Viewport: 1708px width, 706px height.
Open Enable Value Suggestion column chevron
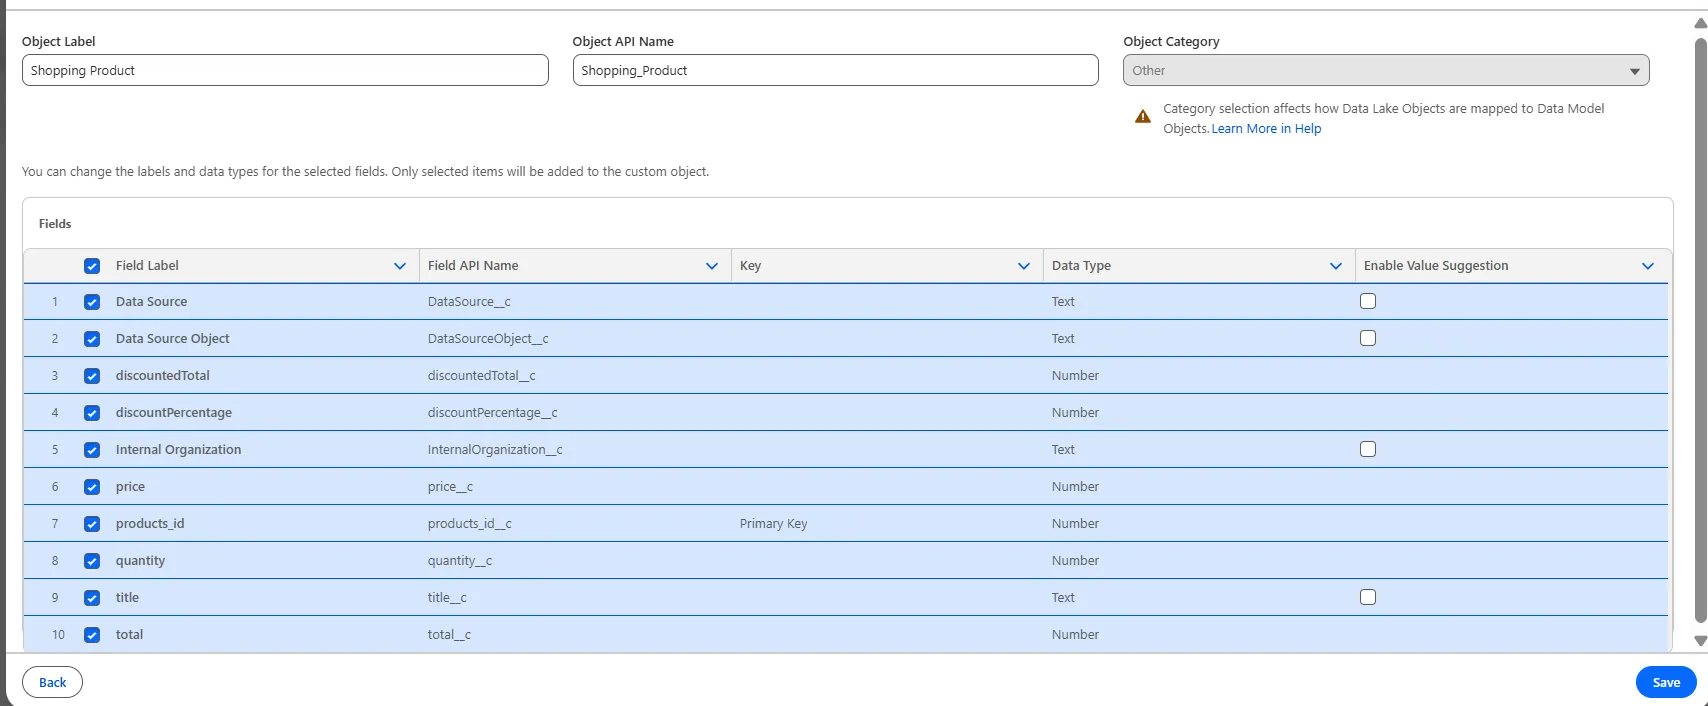1648,266
